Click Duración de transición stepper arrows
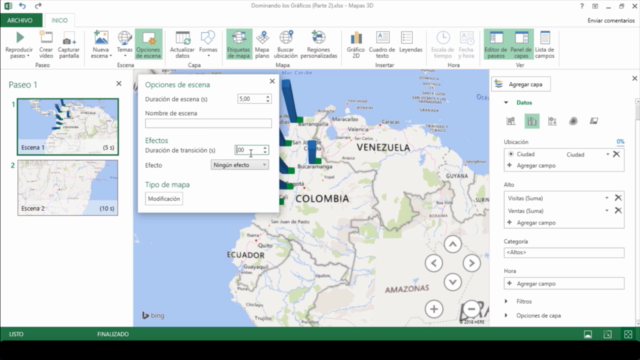 pos(265,150)
